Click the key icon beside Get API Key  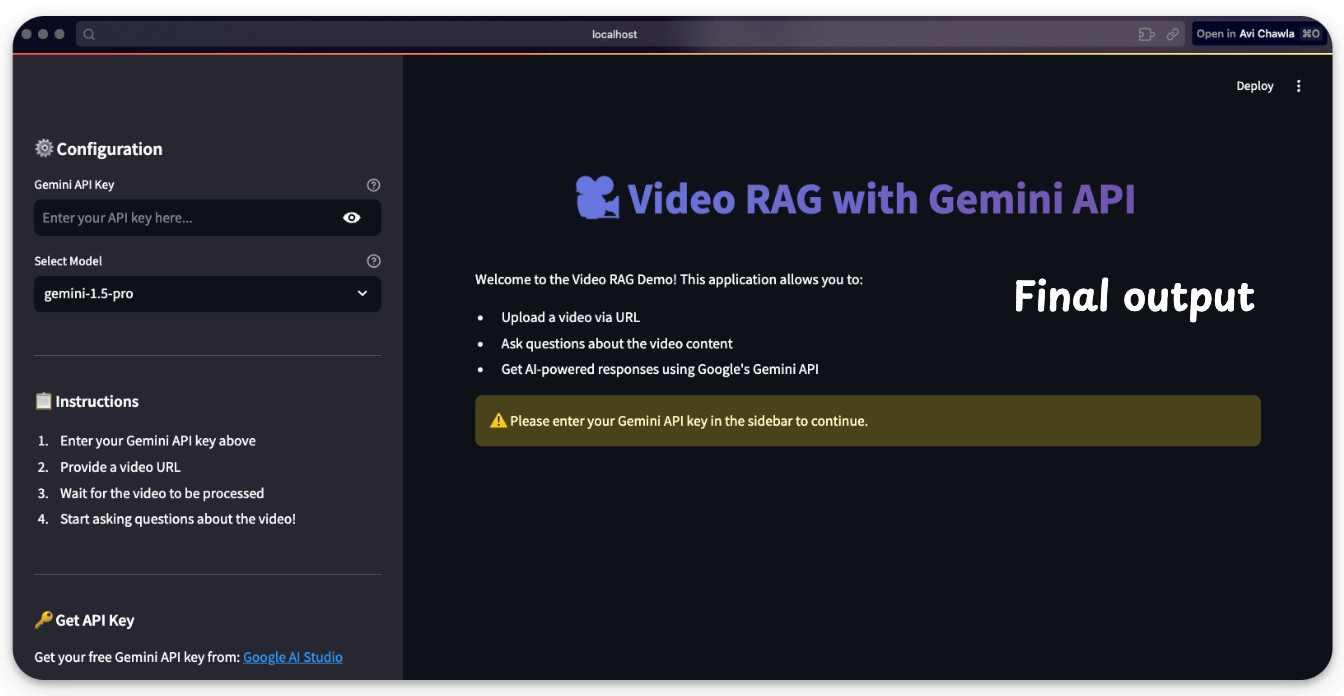click(44, 620)
